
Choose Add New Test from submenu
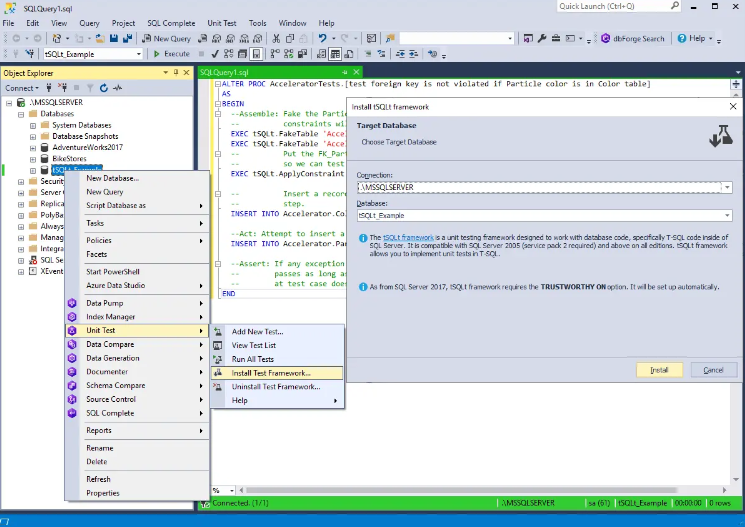(x=277, y=332)
